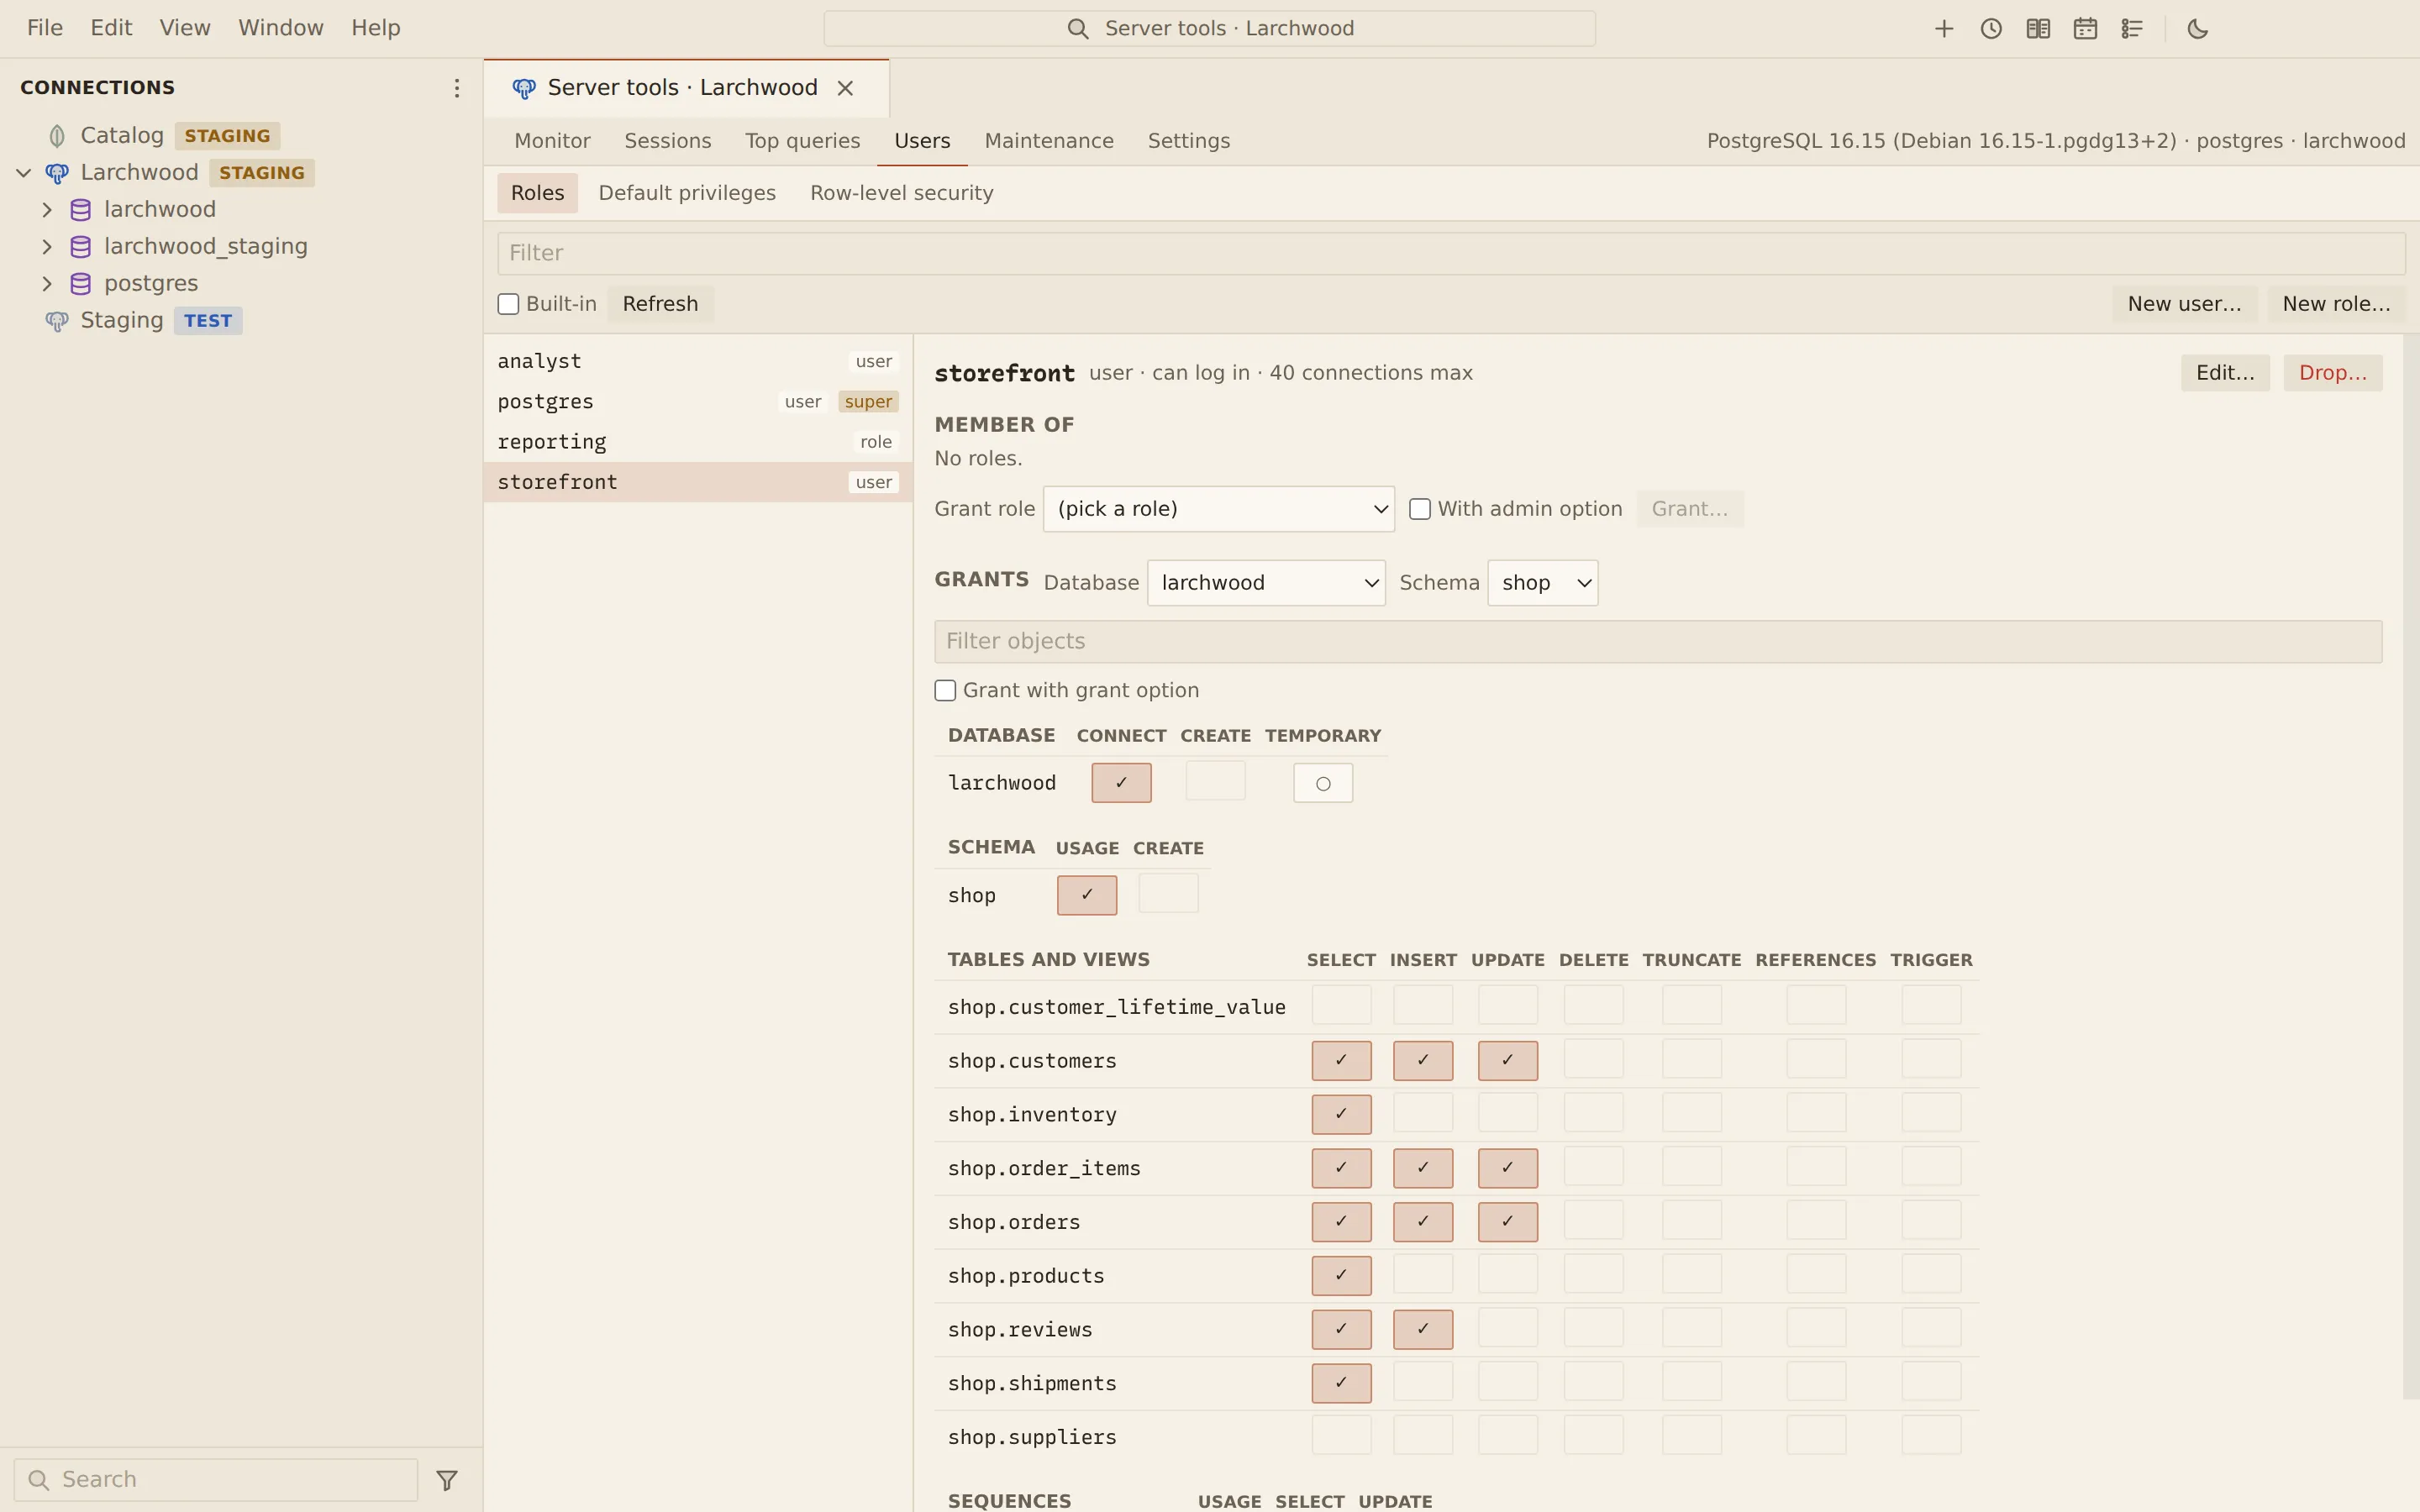Click the Filter objects field

tap(1658, 642)
